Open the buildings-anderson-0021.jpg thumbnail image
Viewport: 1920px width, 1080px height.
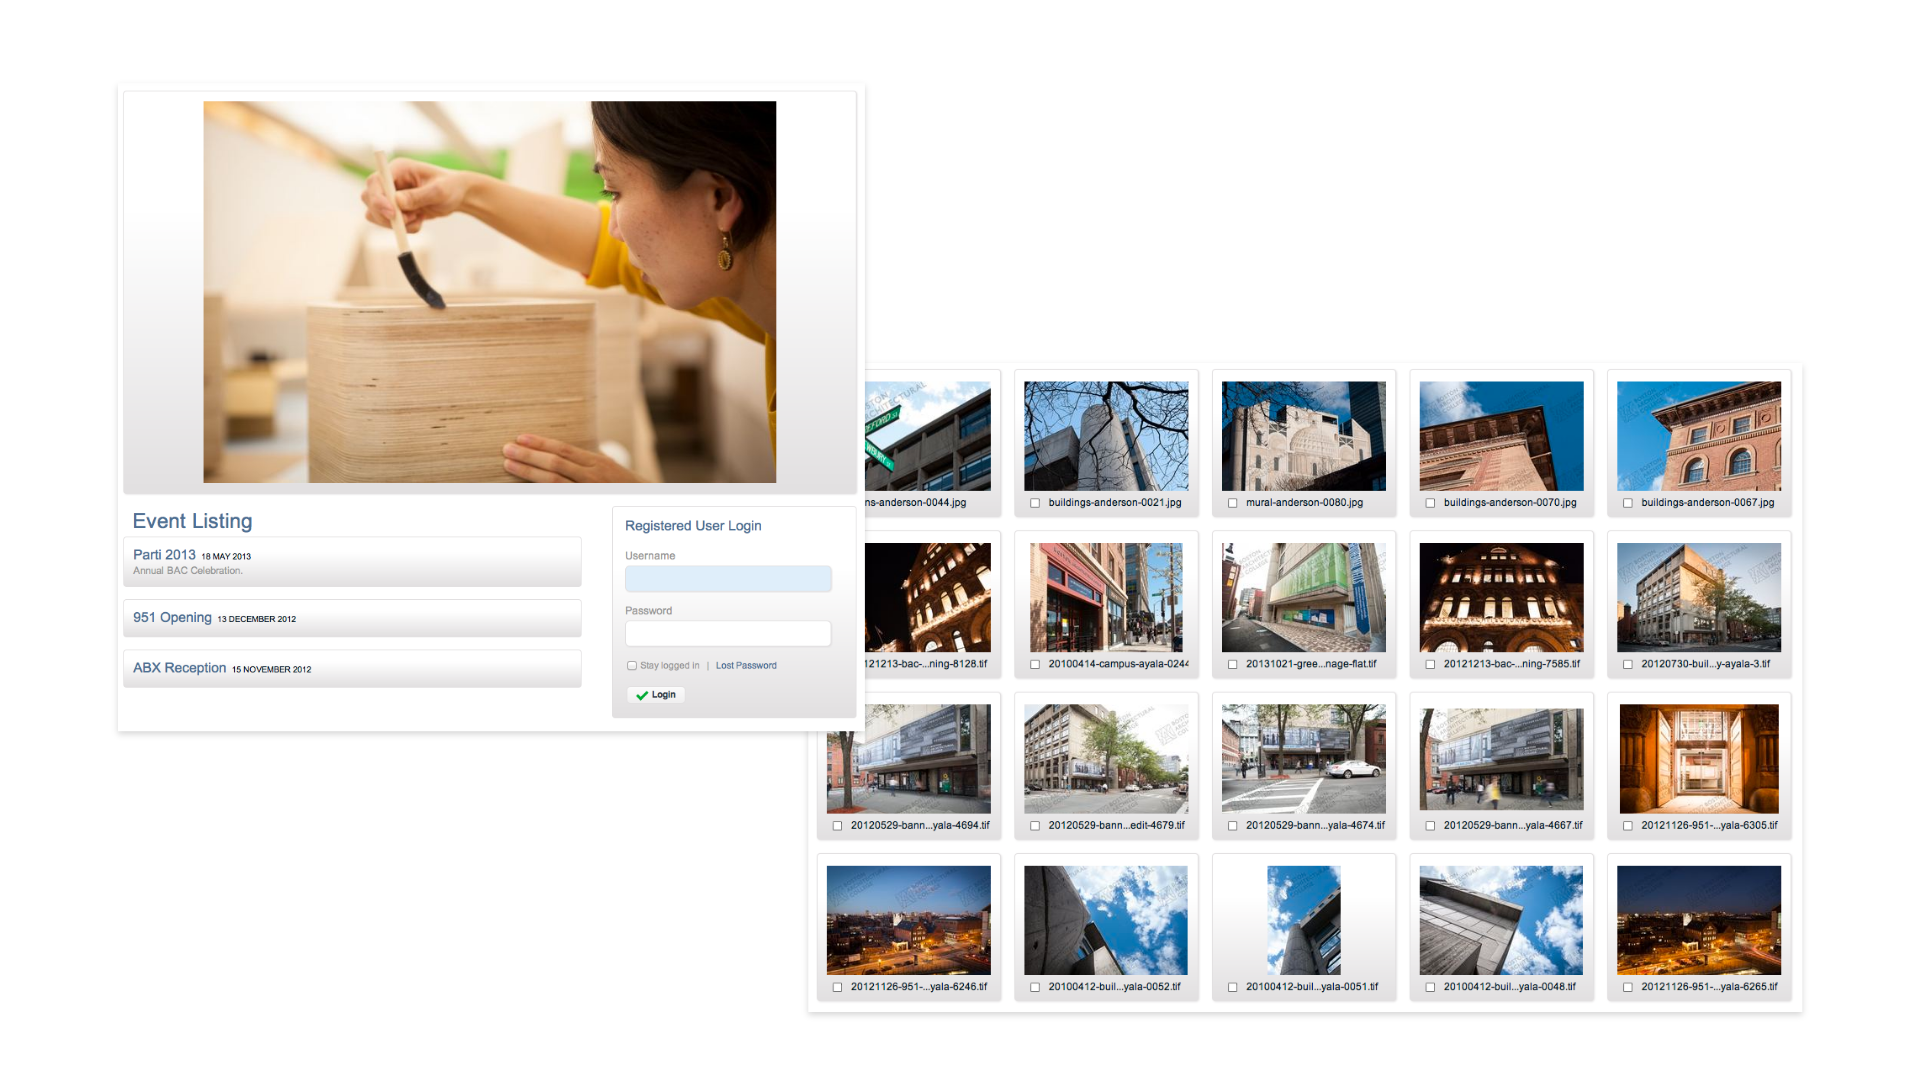coord(1106,436)
